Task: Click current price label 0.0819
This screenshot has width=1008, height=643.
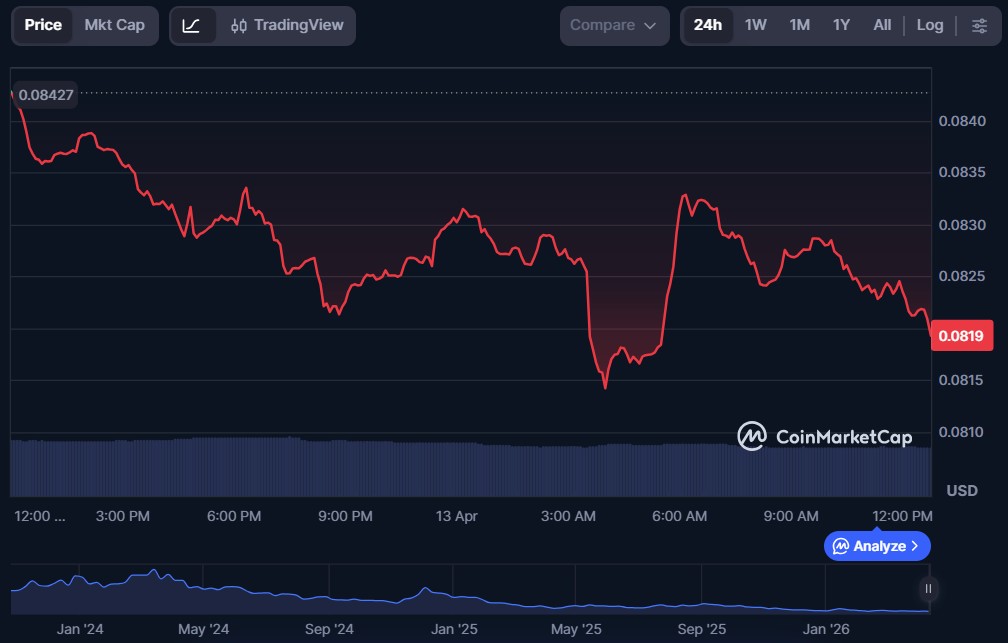Action: click(x=961, y=336)
